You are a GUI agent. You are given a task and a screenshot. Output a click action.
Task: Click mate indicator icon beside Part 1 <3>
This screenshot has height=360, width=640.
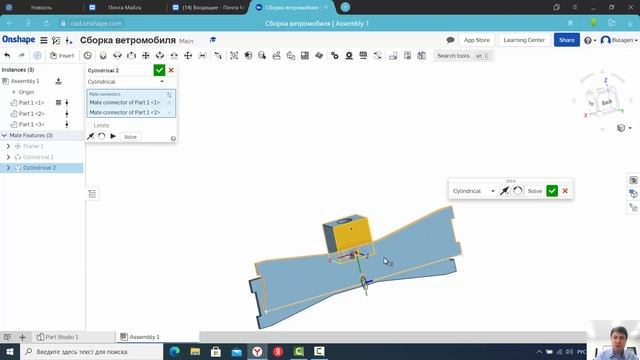pyautogui.click(x=67, y=124)
